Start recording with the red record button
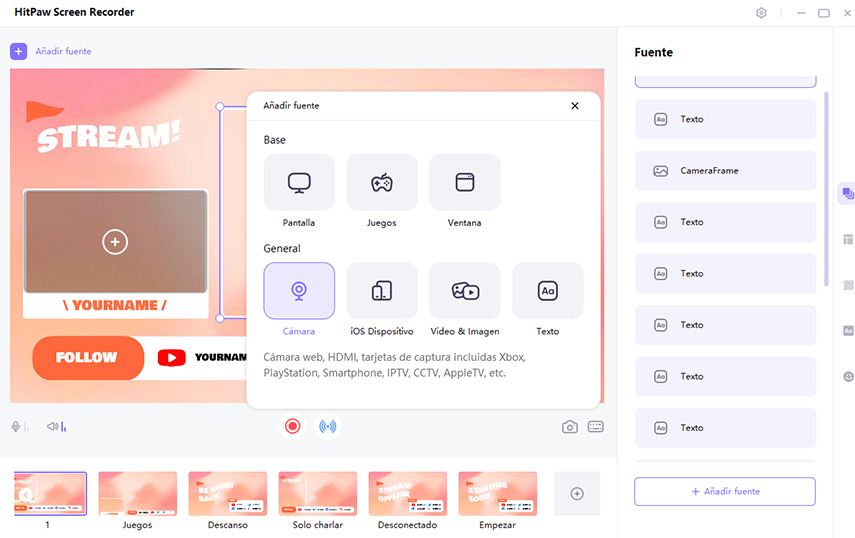This screenshot has width=855, height=538. point(293,426)
